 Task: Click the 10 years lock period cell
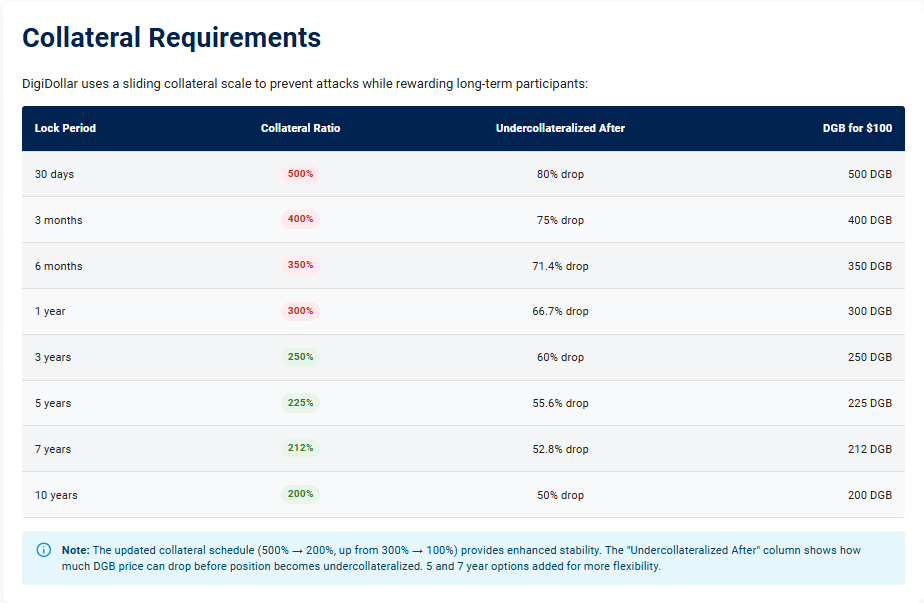56,495
